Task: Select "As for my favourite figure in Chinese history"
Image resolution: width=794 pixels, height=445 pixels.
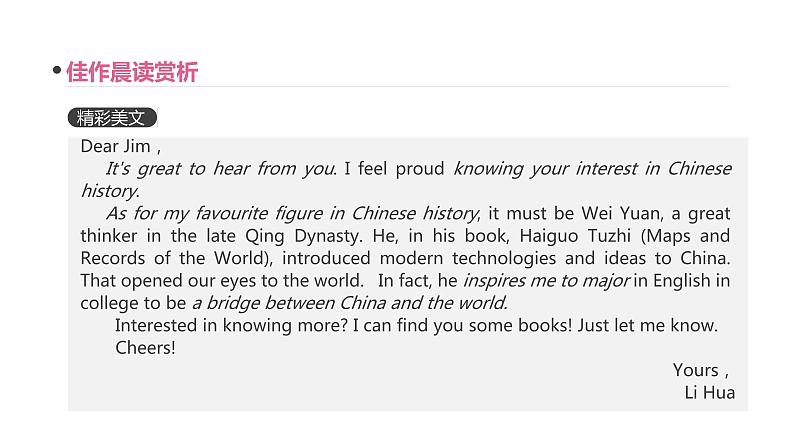Action: tap(292, 213)
